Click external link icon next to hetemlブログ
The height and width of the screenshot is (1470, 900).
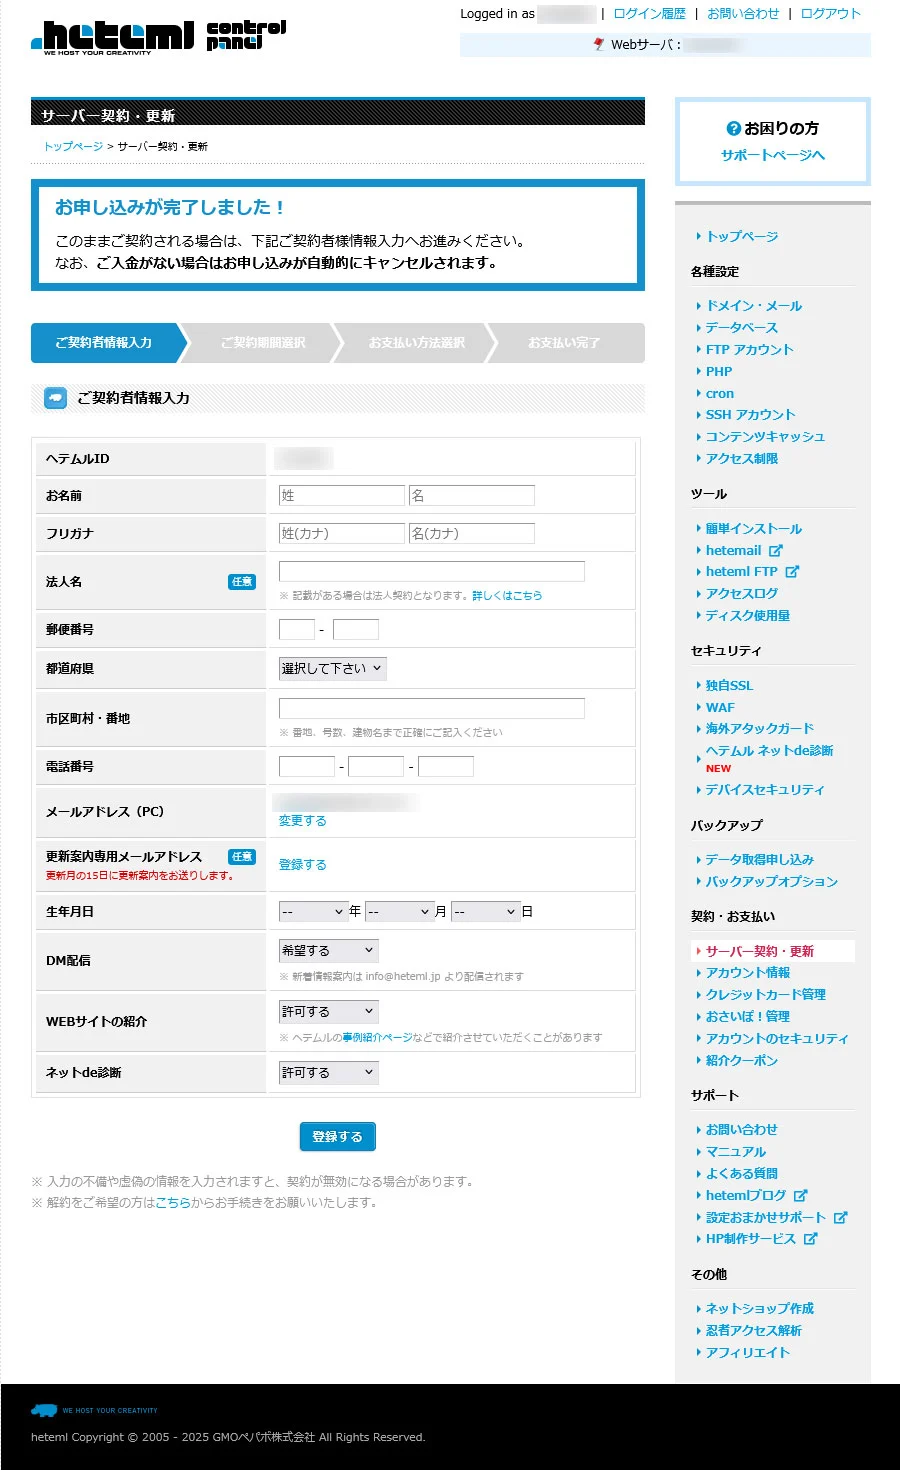801,1195
